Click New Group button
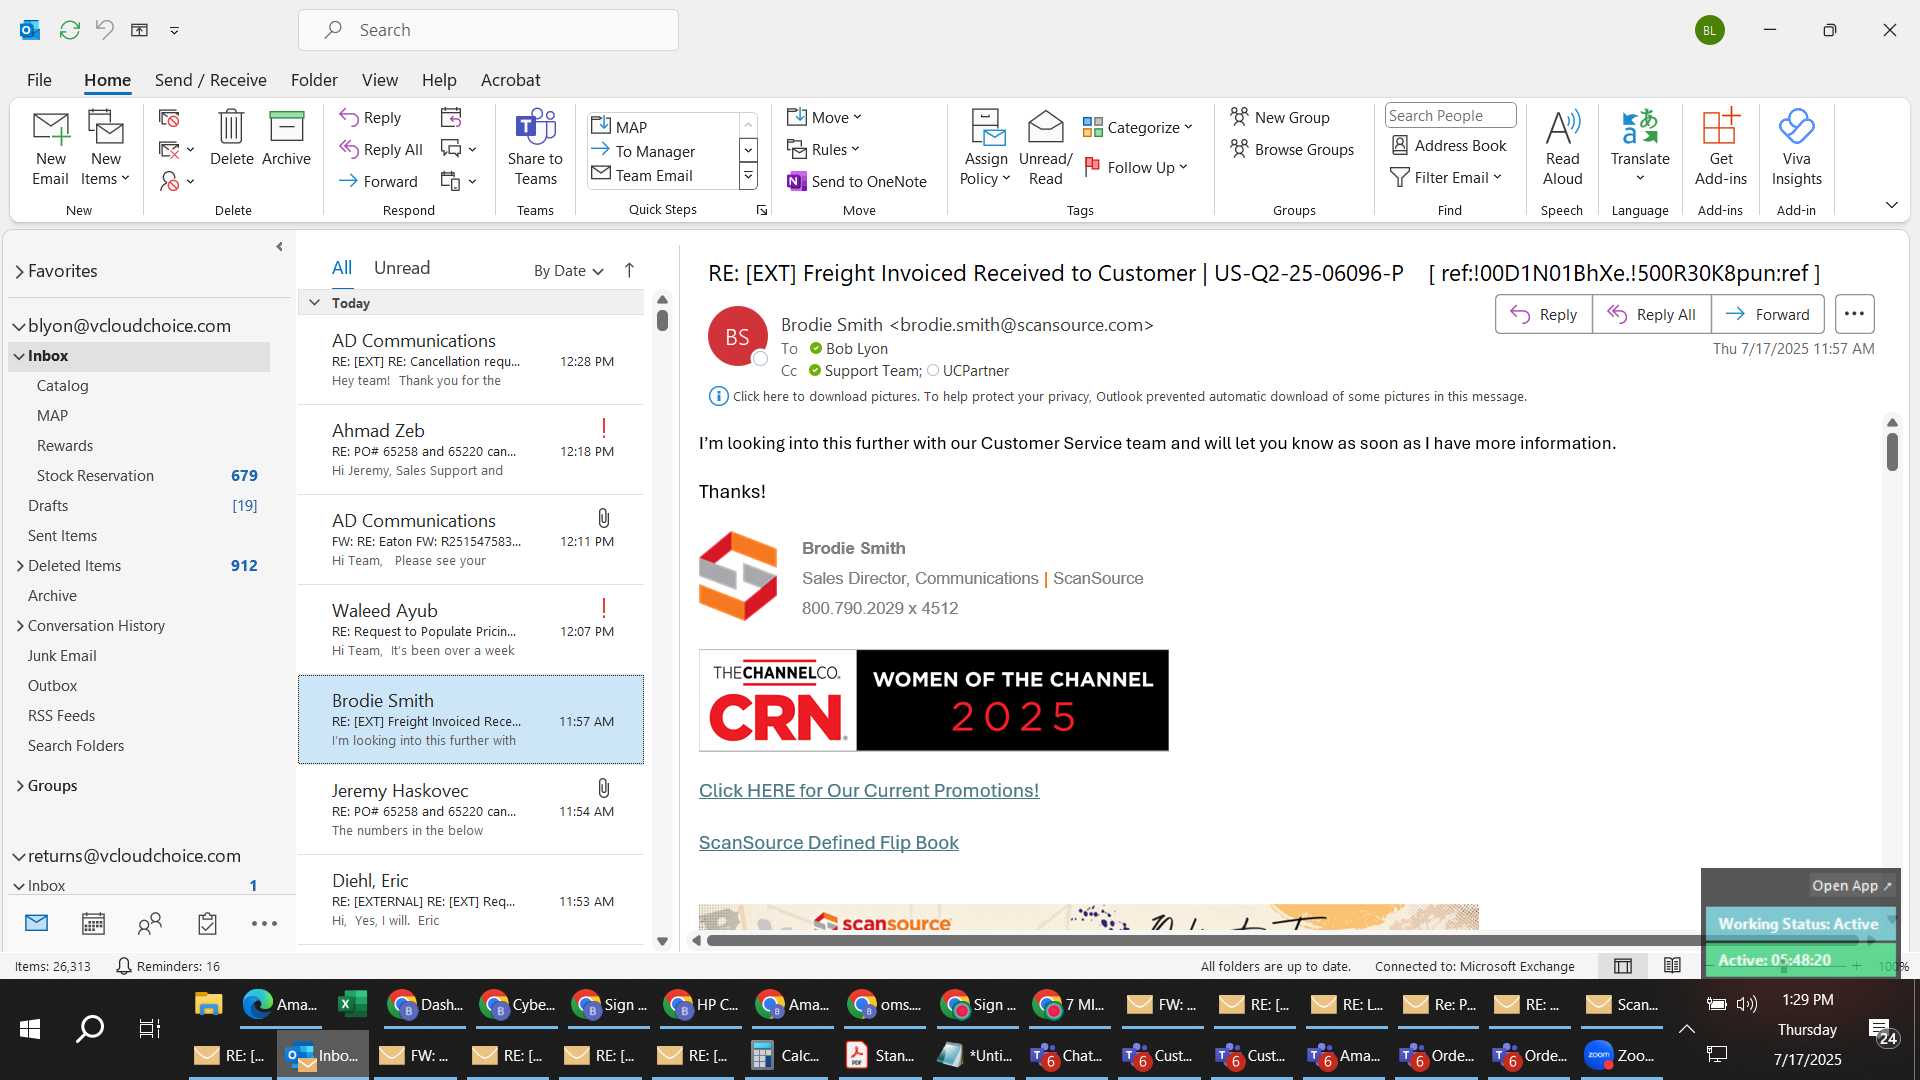Screen dimensions: 1920x1080 tap(1280, 117)
